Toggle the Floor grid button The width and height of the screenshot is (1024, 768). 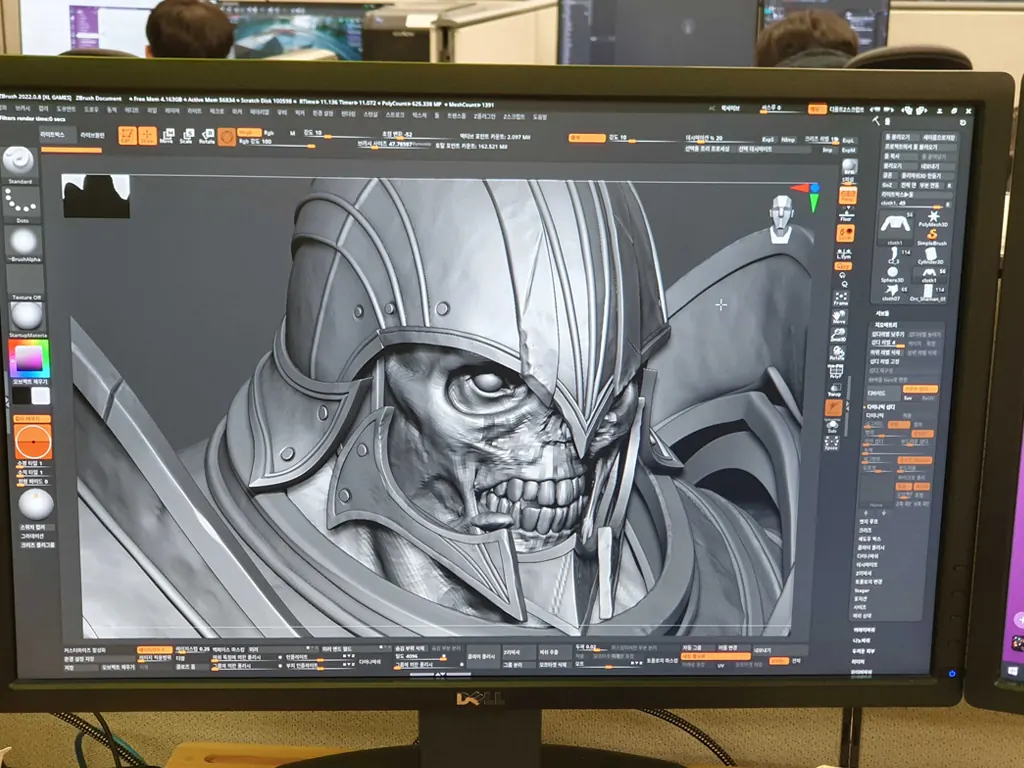(846, 214)
